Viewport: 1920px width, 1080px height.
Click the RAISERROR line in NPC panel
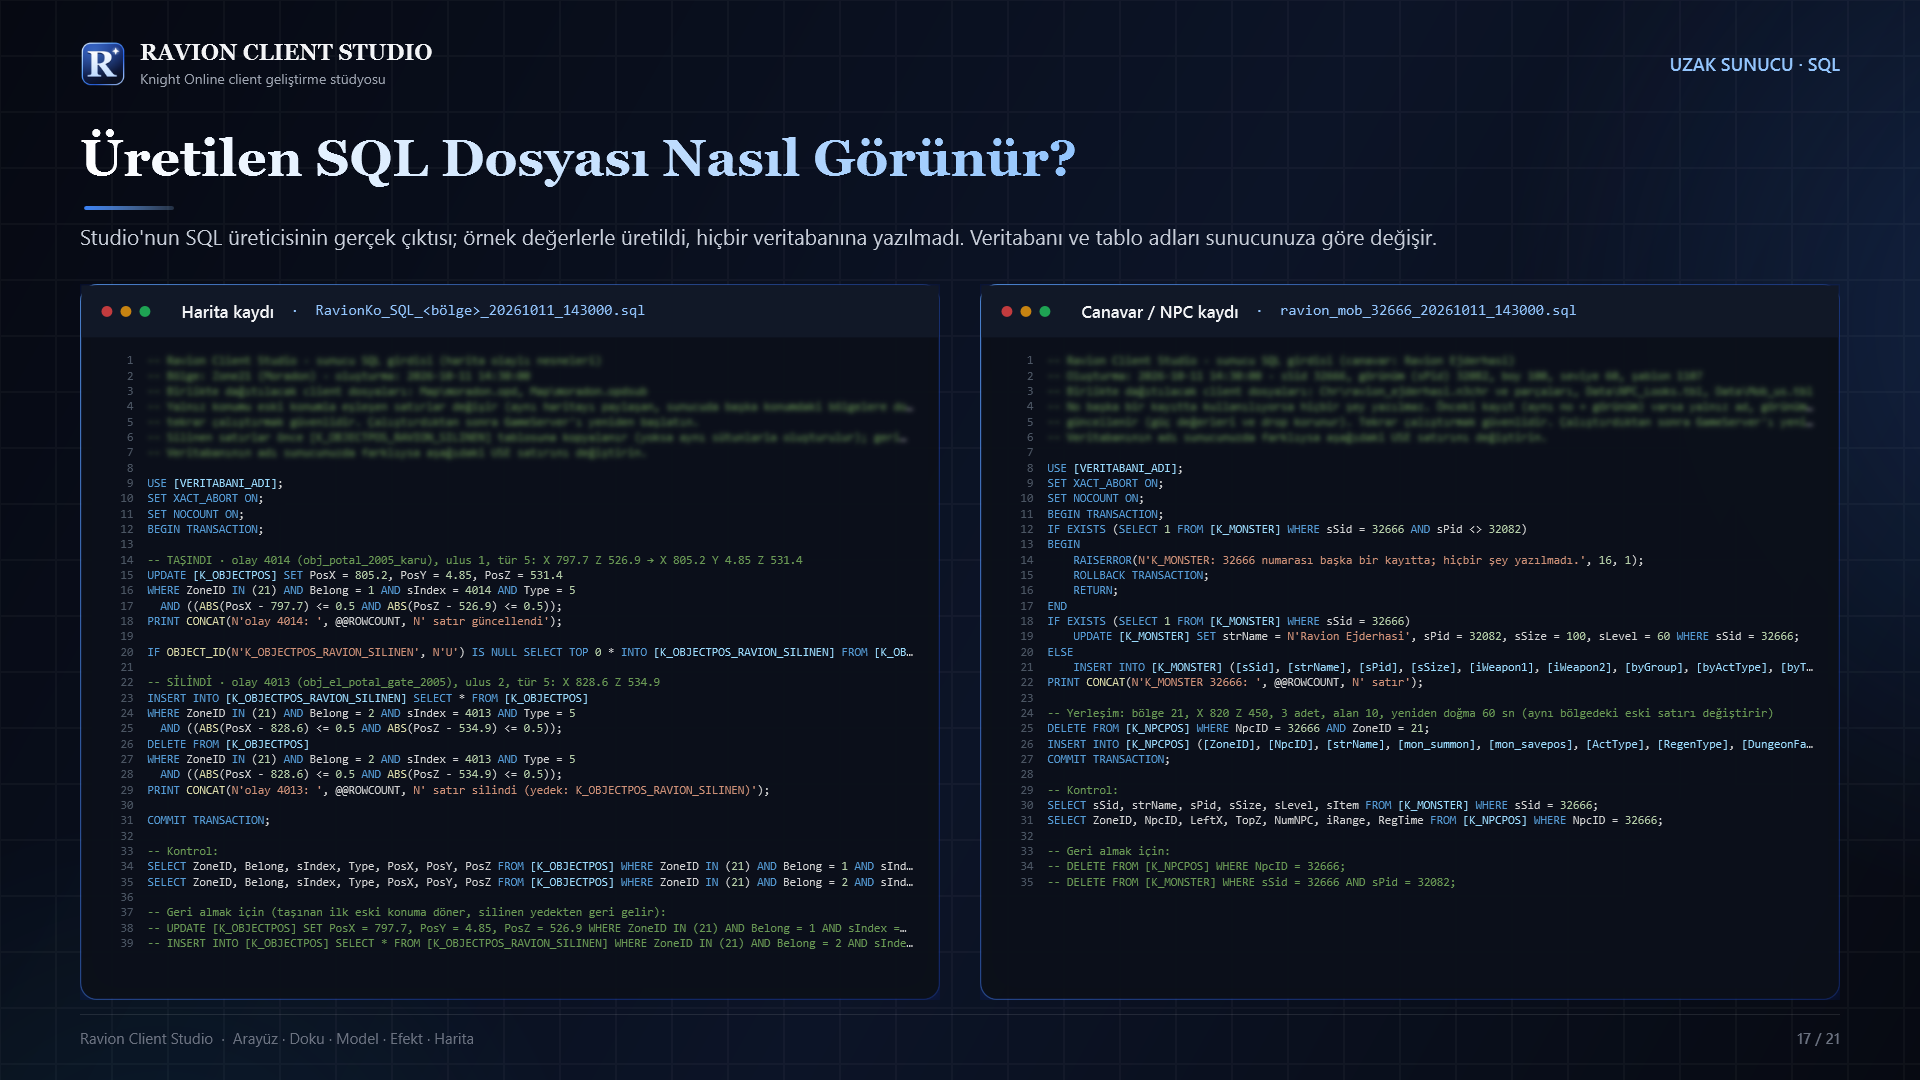point(1358,561)
